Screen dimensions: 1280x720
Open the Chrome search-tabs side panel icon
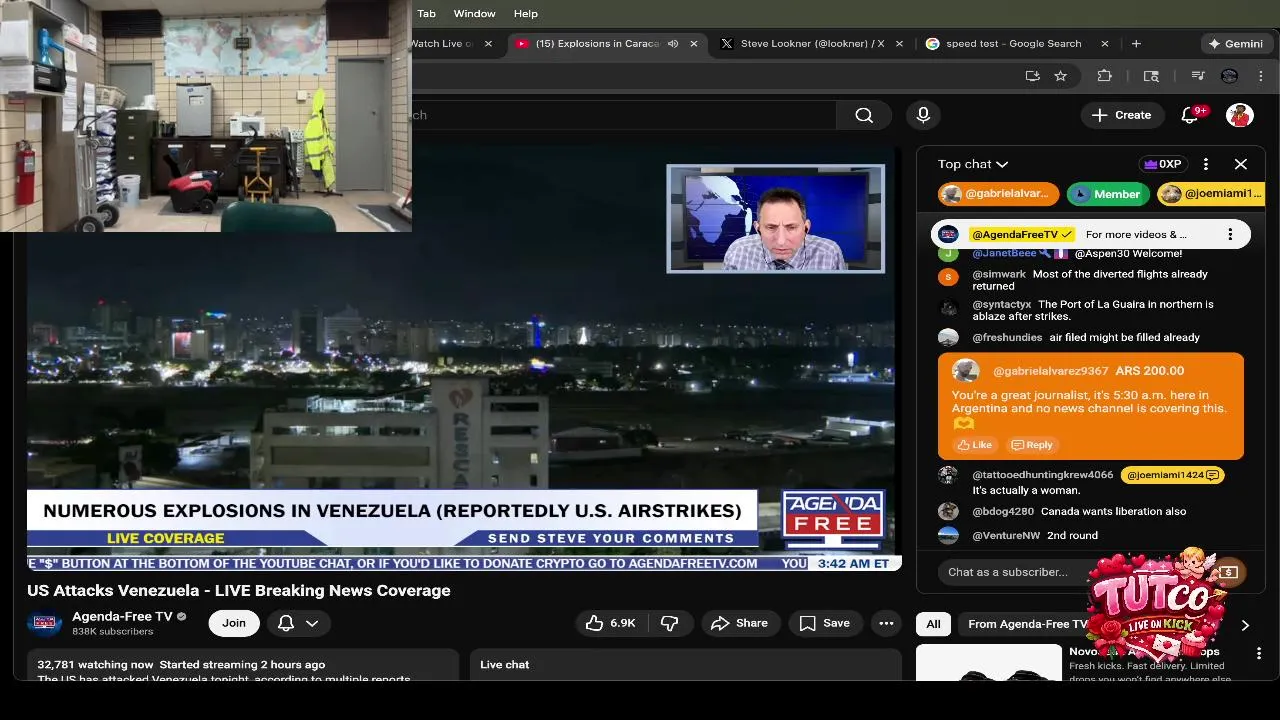1151,76
